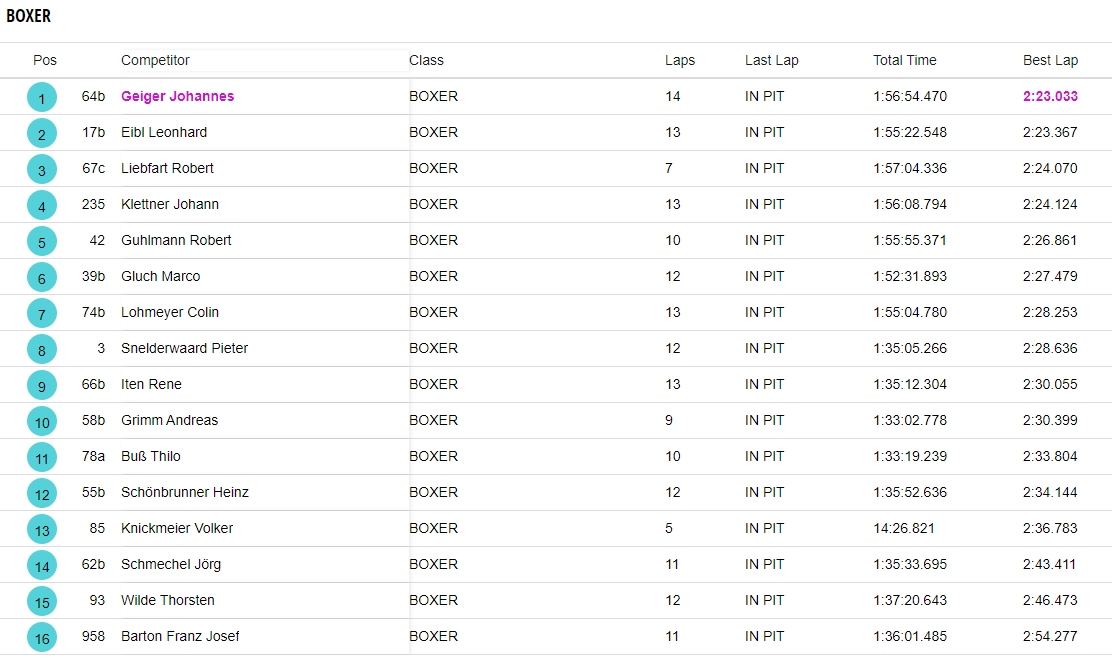Click the Last Lap column header

tap(772, 60)
